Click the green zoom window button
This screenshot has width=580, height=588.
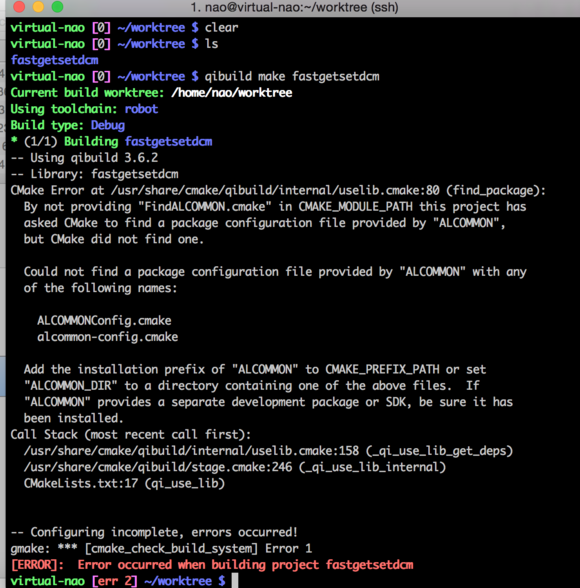click(x=57, y=7)
